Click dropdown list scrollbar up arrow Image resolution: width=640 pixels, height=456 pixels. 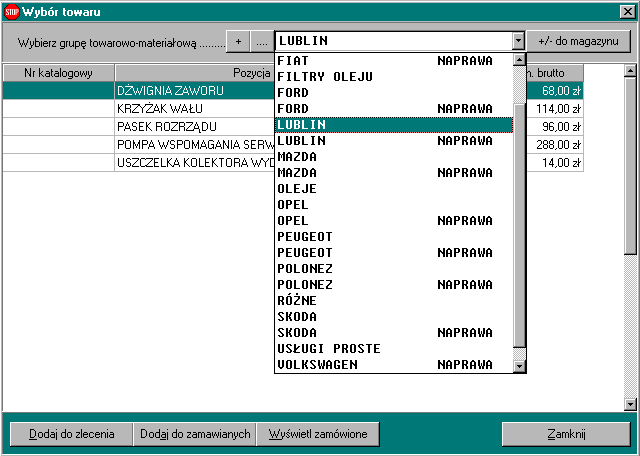519,60
